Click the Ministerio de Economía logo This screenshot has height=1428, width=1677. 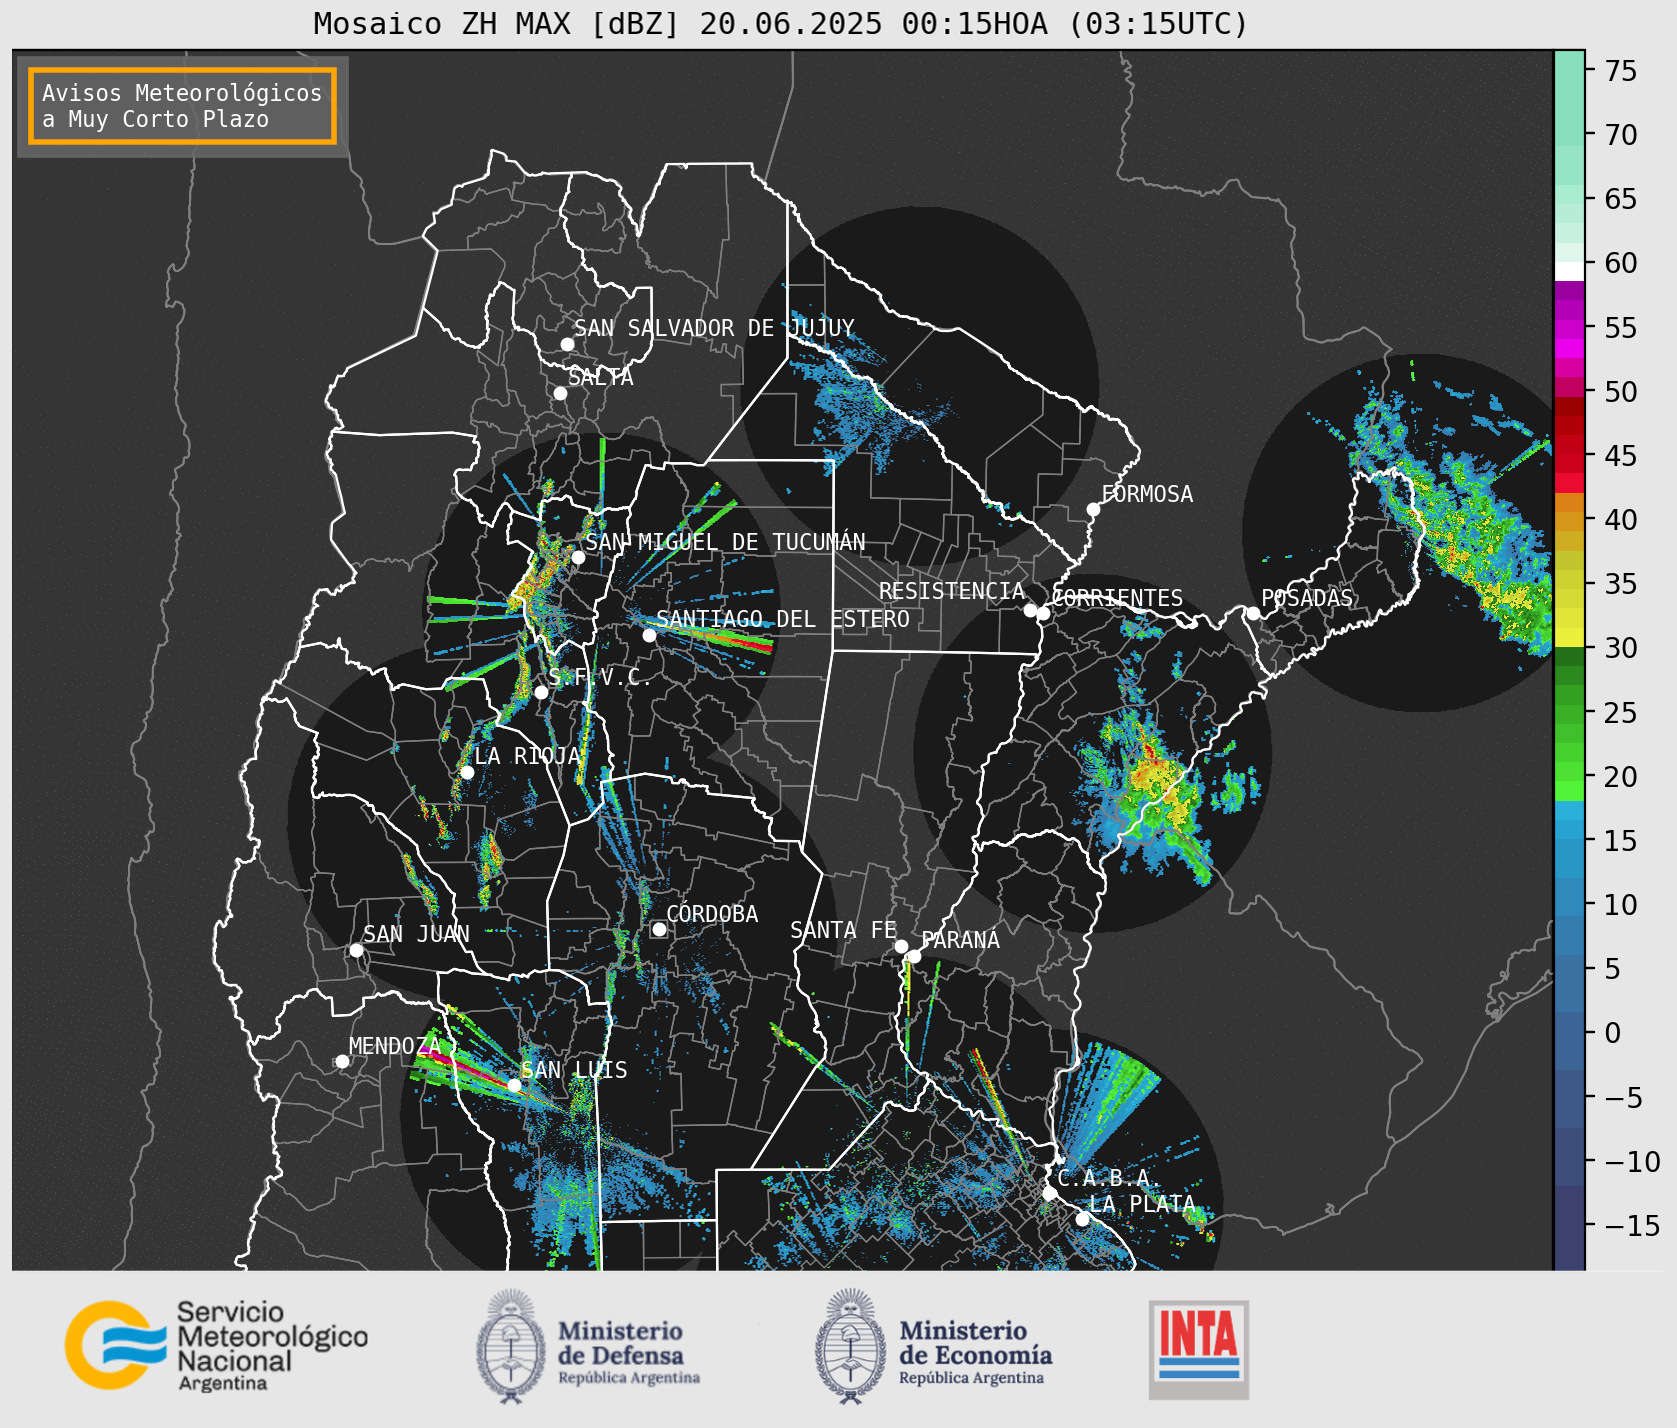[x=933, y=1347]
